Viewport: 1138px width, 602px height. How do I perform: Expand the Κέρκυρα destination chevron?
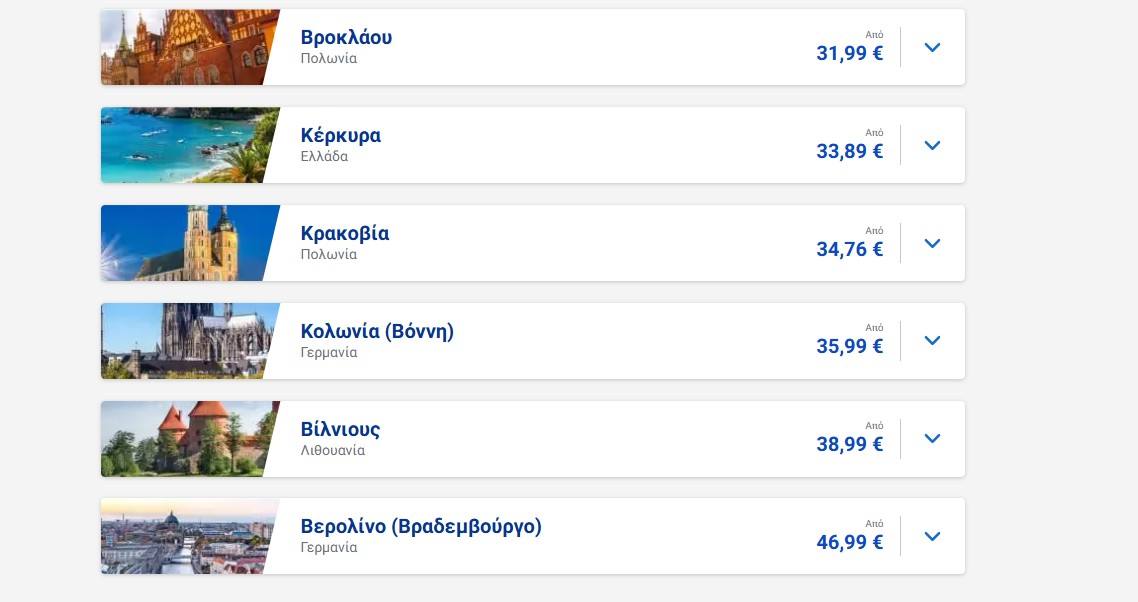click(932, 145)
